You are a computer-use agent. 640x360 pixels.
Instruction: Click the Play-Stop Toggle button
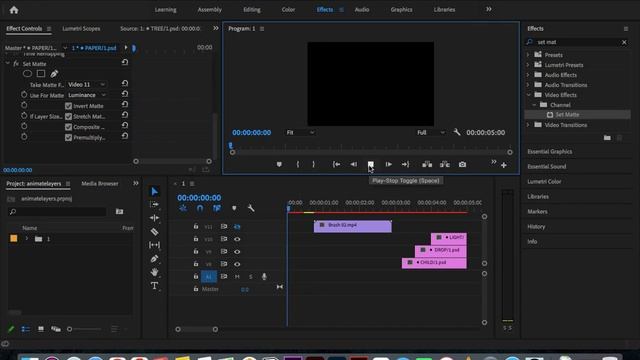tap(371, 164)
